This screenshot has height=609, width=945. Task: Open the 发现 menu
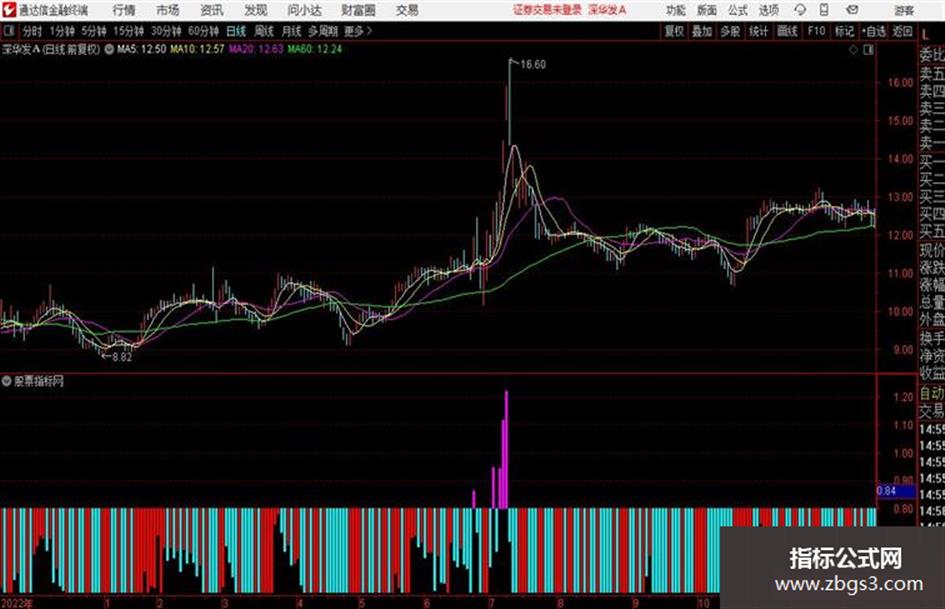click(x=256, y=10)
